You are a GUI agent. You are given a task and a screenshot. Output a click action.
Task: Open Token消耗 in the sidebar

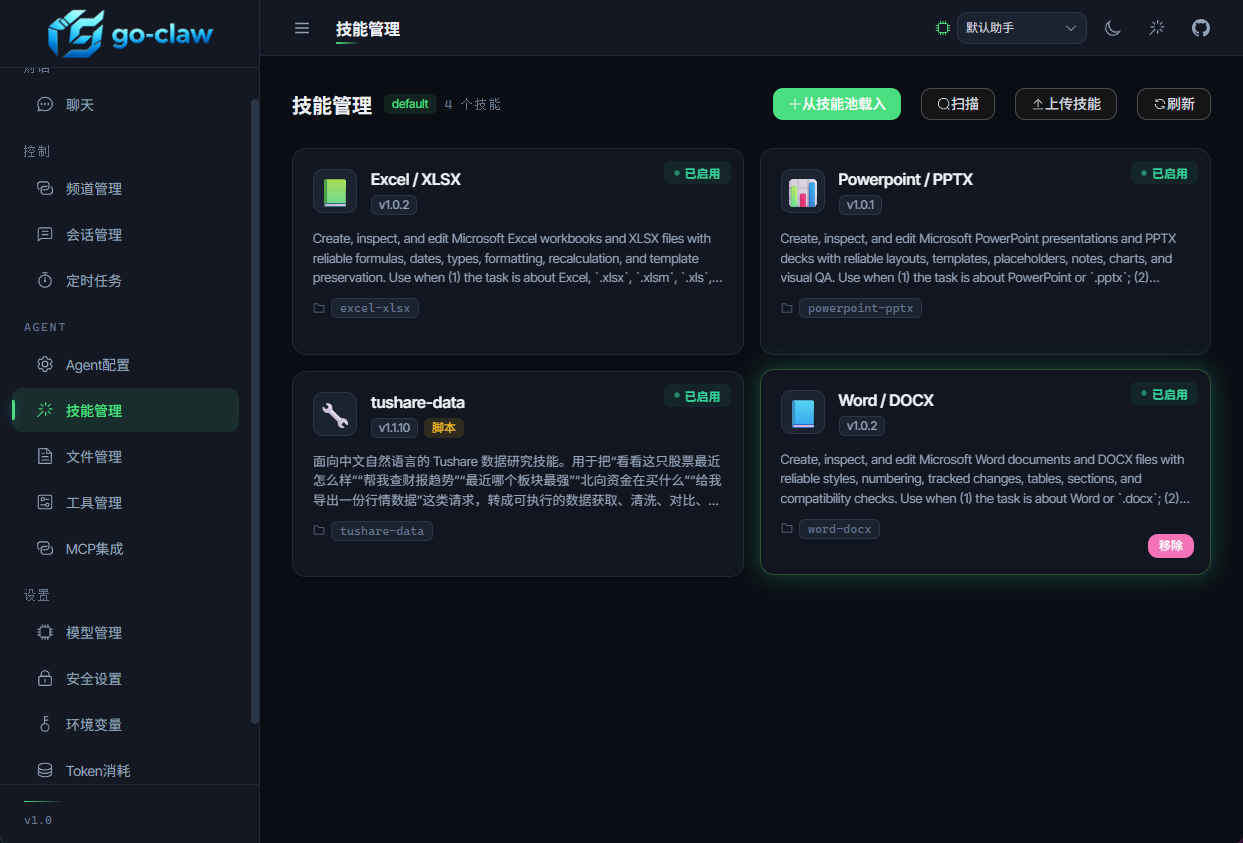point(125,770)
